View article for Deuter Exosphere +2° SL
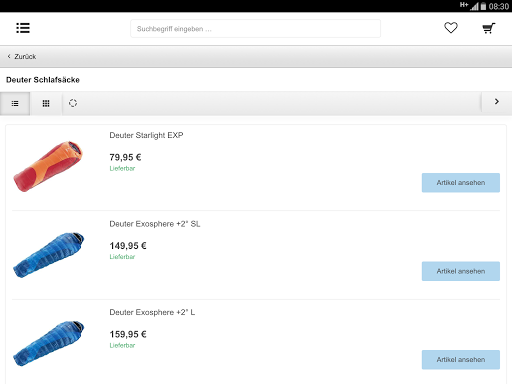Image resolution: width=512 pixels, height=384 pixels. (x=461, y=271)
